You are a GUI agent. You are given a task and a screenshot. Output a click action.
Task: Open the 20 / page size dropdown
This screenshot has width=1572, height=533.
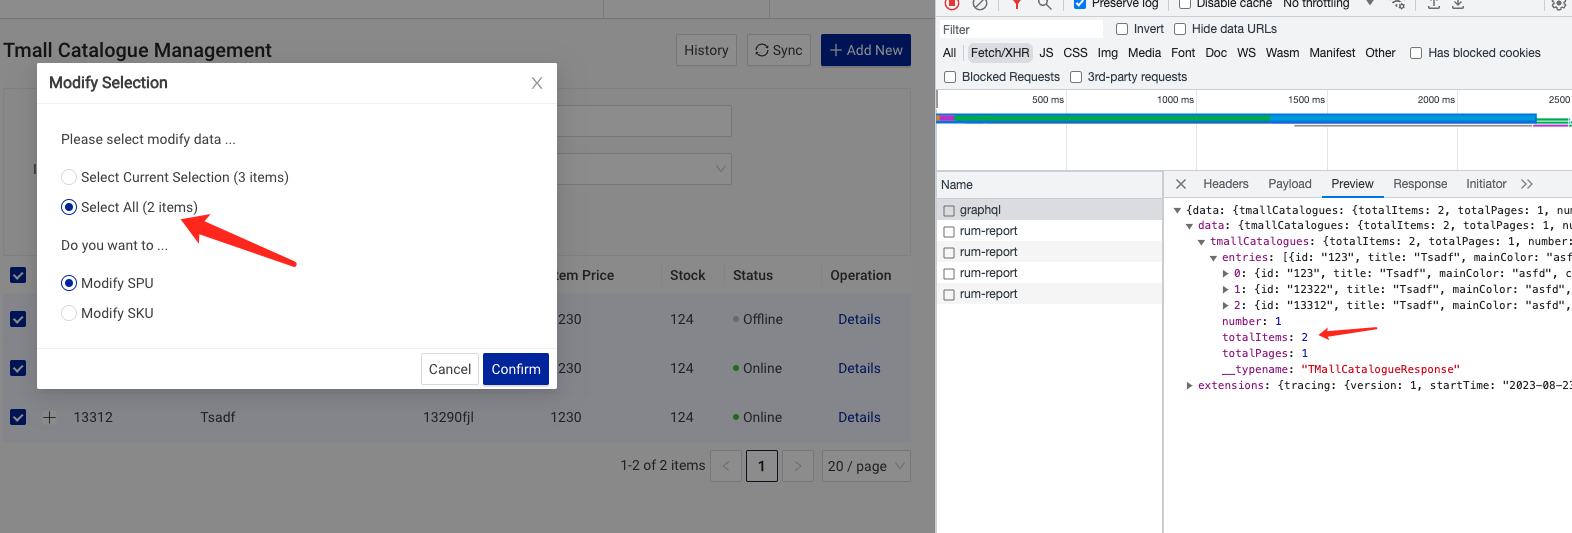[x=867, y=466]
